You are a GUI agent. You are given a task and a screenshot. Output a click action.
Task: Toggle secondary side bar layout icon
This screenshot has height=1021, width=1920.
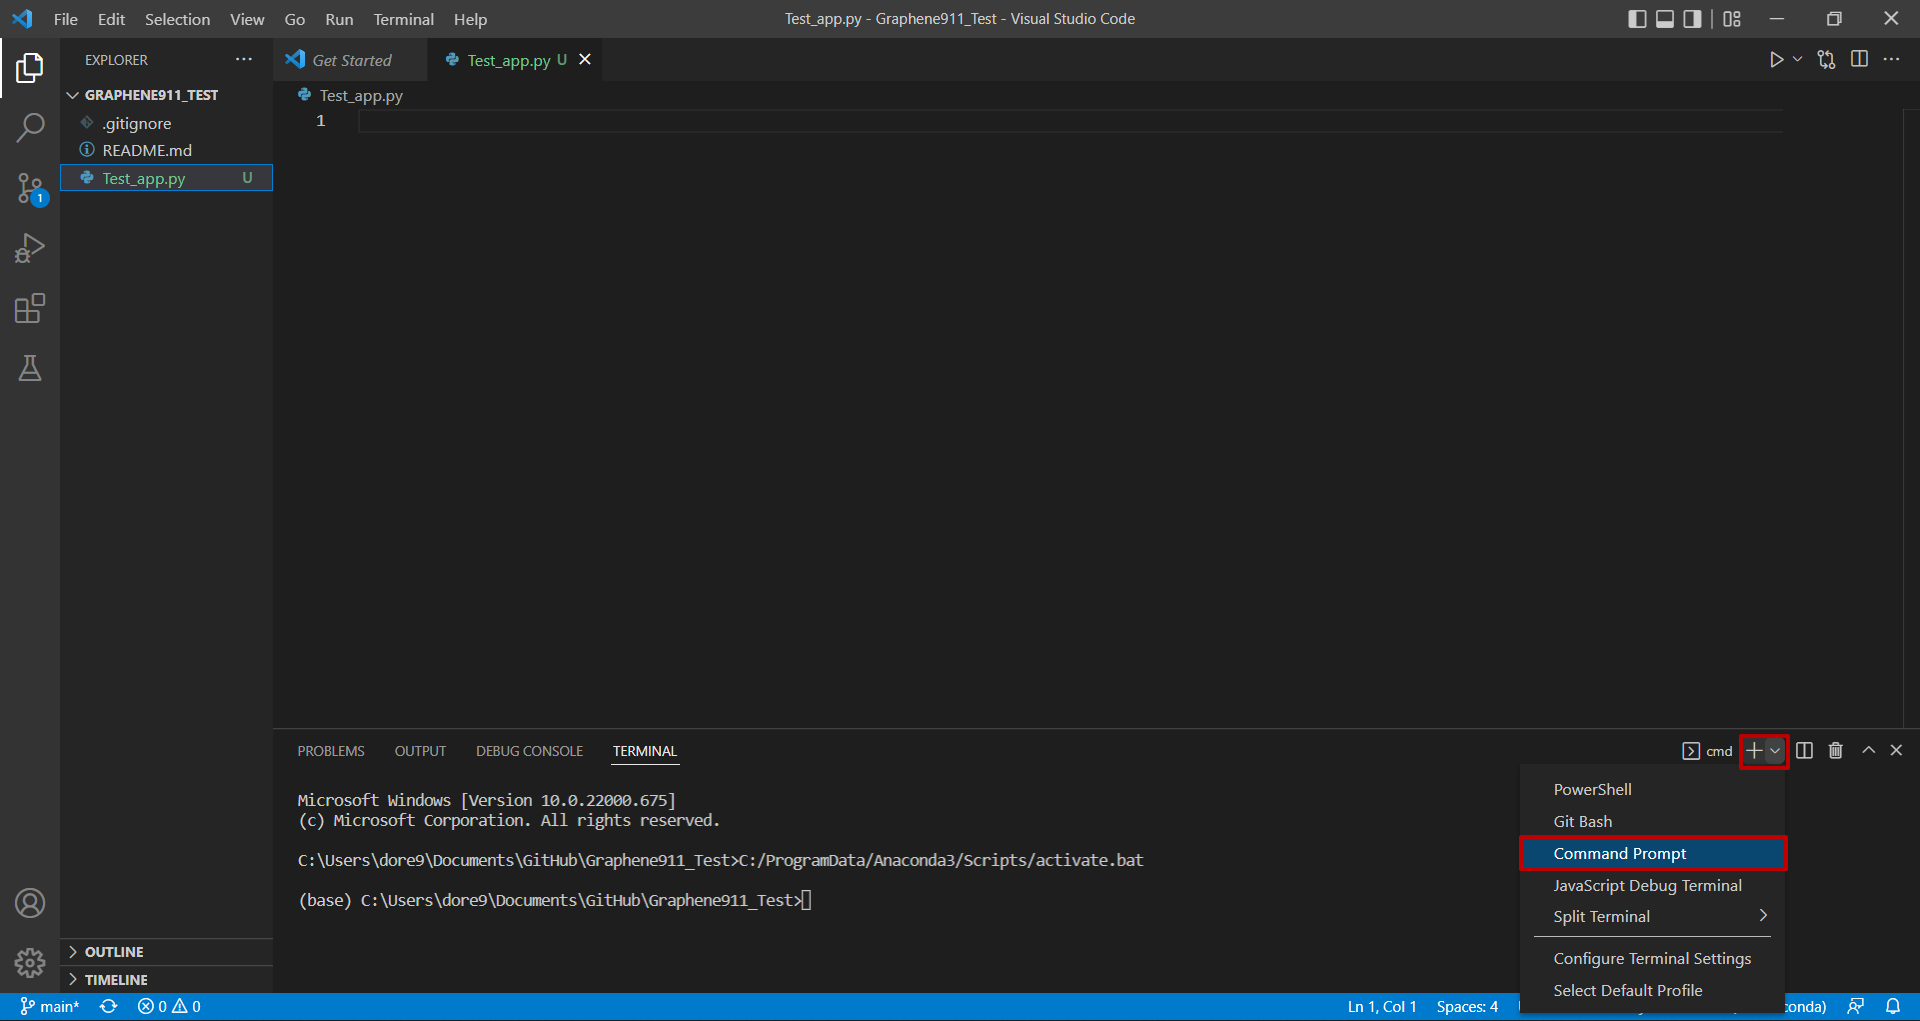tap(1692, 19)
